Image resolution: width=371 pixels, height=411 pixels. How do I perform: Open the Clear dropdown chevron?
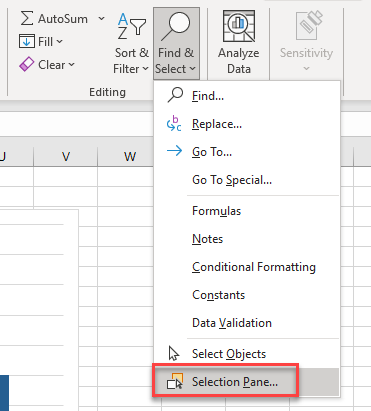point(72,64)
